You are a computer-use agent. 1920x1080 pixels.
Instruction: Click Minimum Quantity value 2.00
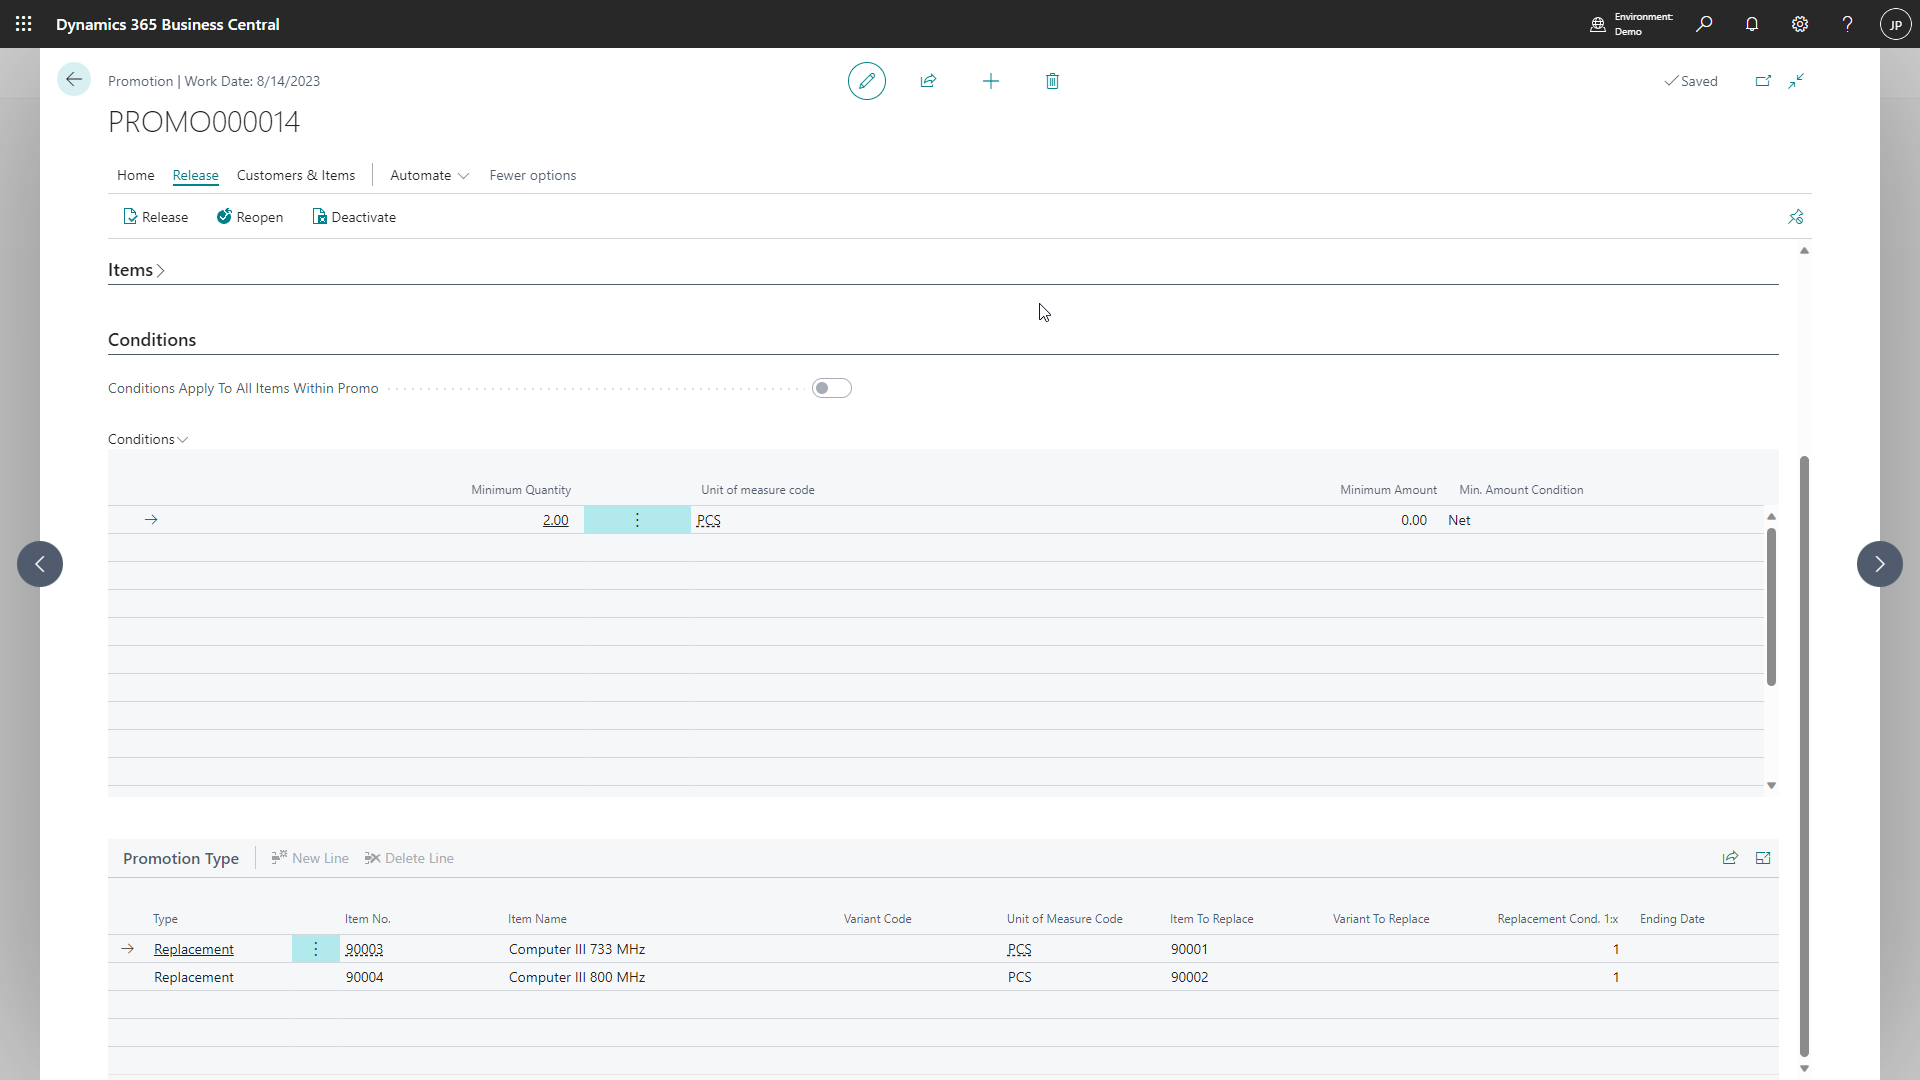(x=555, y=520)
